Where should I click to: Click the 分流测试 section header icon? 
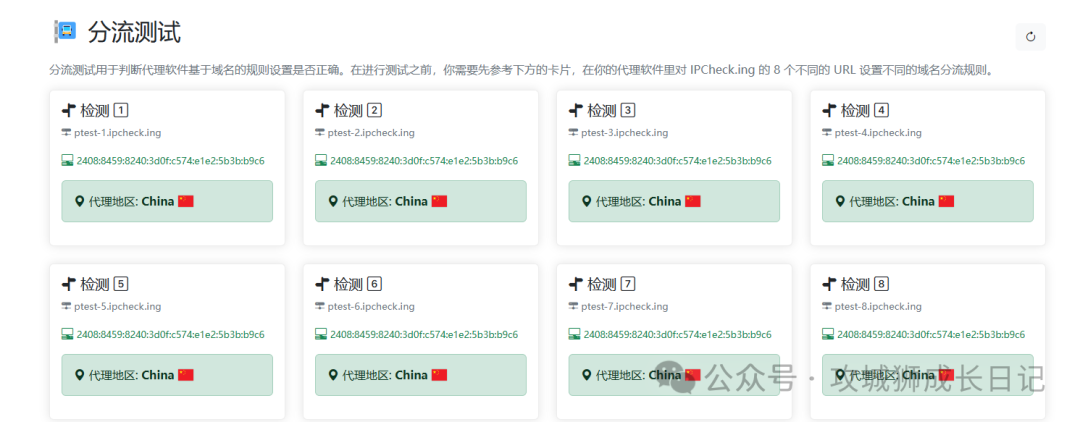[65, 32]
